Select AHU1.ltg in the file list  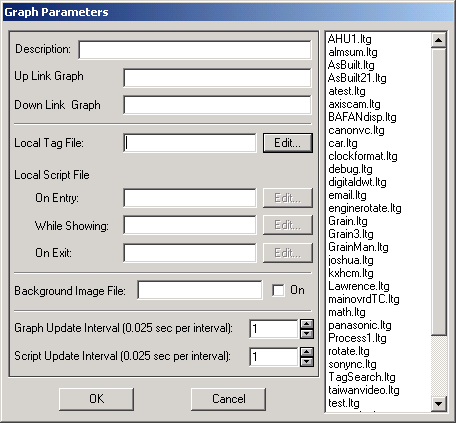[350, 39]
